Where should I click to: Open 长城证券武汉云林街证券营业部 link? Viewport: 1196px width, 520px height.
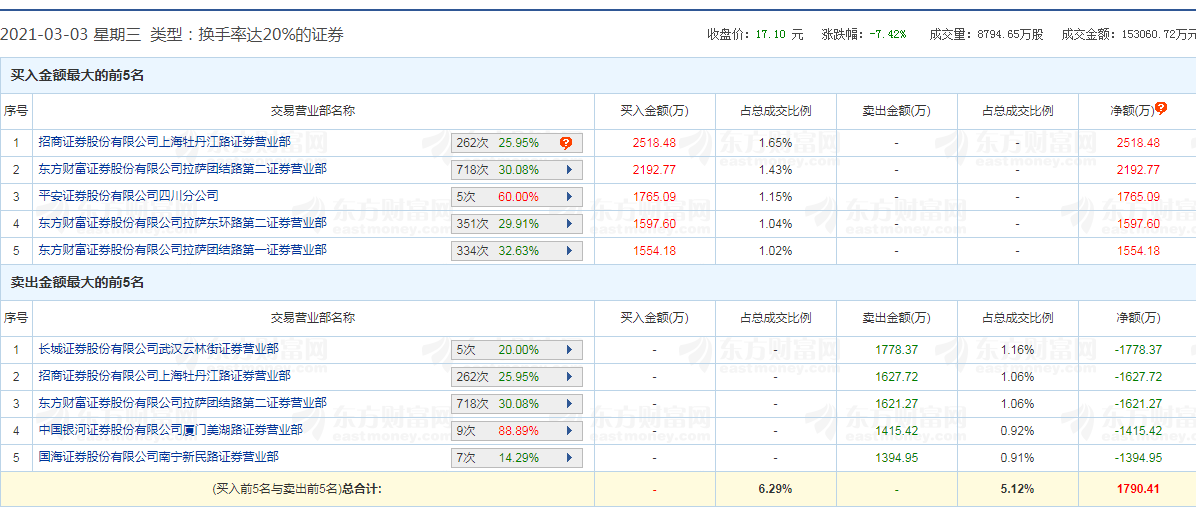tap(158, 349)
